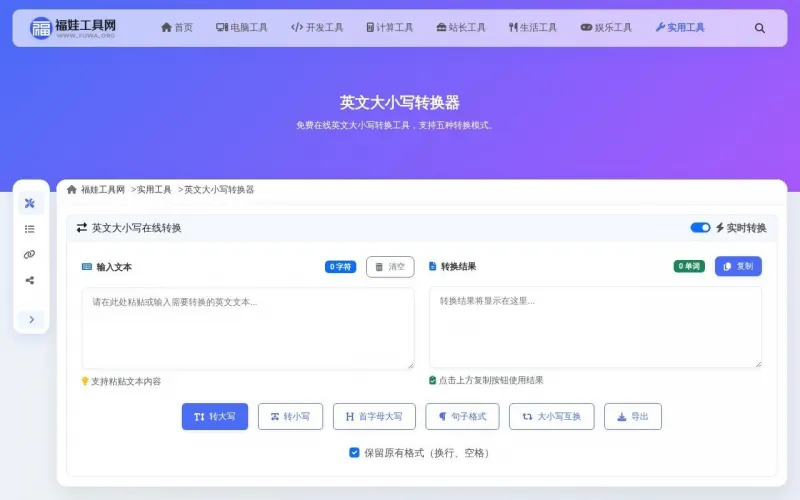Open the 生活工具 menu
800x500 pixels.
tap(533, 28)
